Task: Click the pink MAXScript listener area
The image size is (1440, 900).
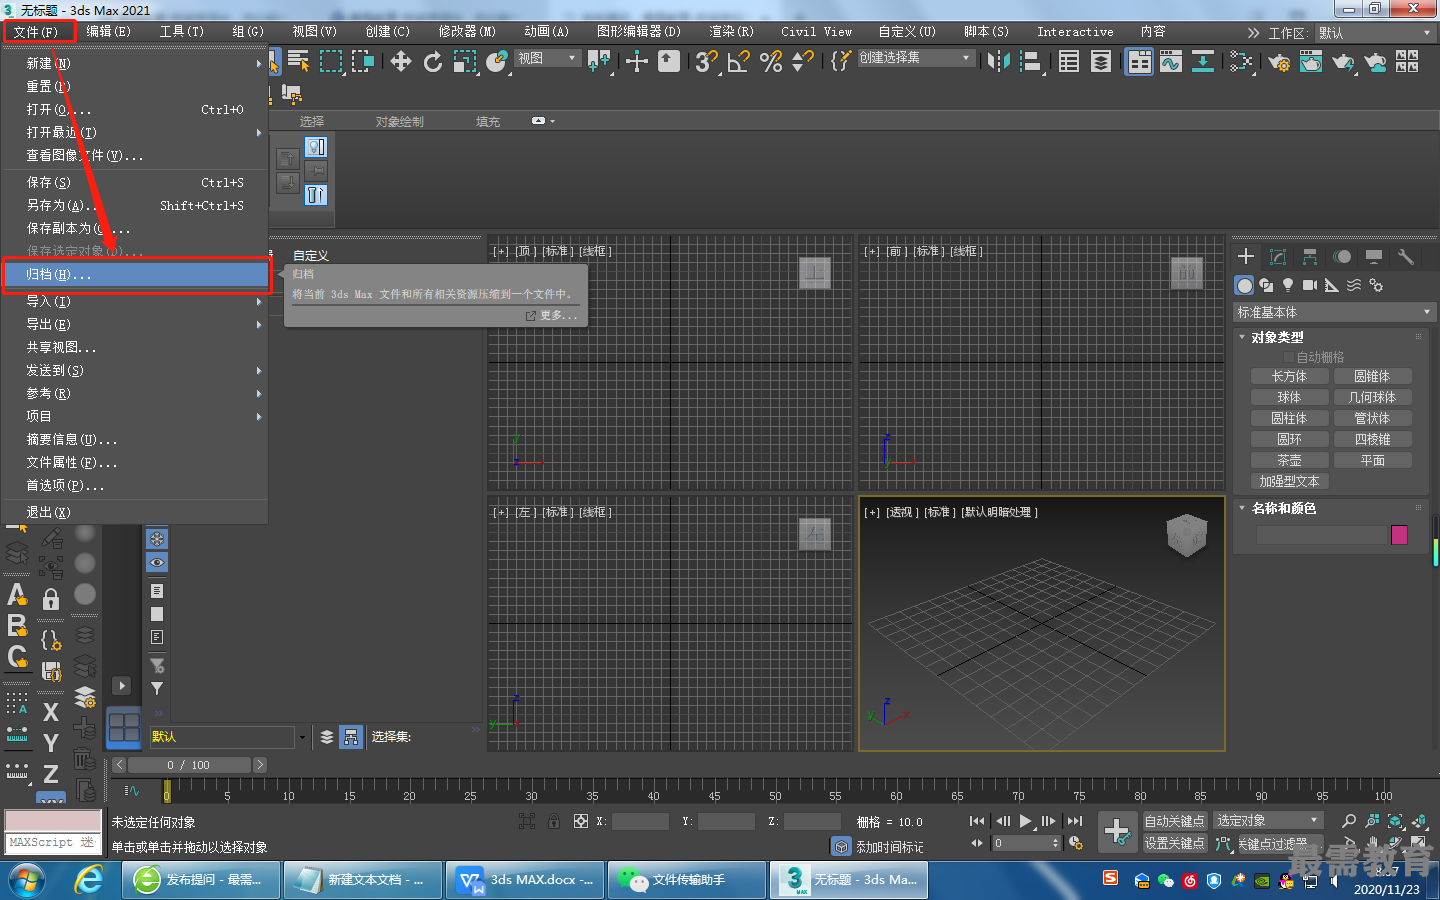Action: tap(53, 821)
